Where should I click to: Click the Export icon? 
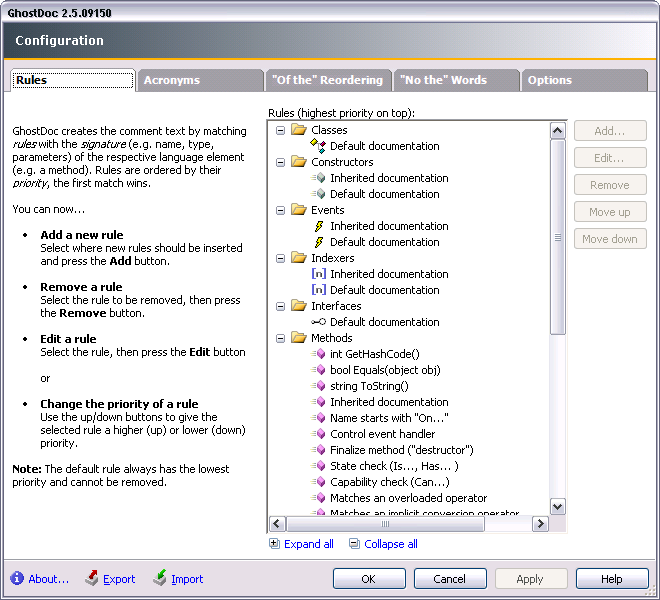point(92,578)
